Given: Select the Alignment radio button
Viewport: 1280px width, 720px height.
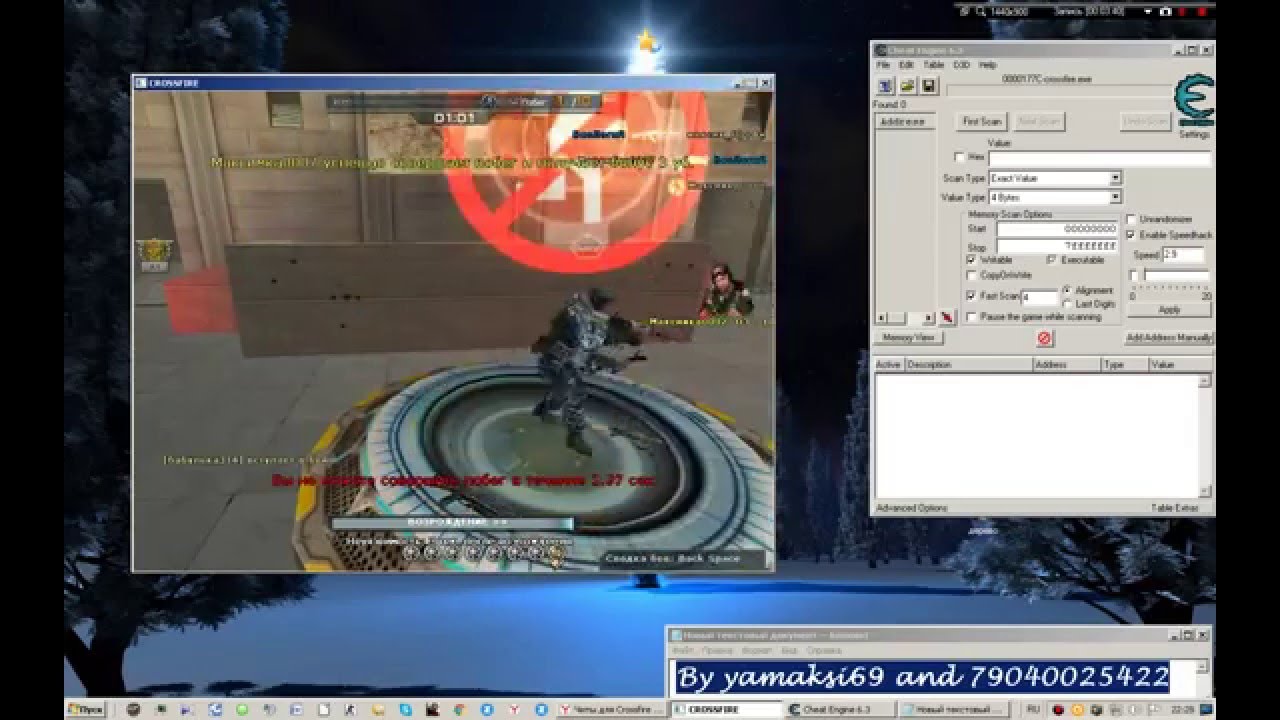Looking at the screenshot, I should pyautogui.click(x=1068, y=291).
